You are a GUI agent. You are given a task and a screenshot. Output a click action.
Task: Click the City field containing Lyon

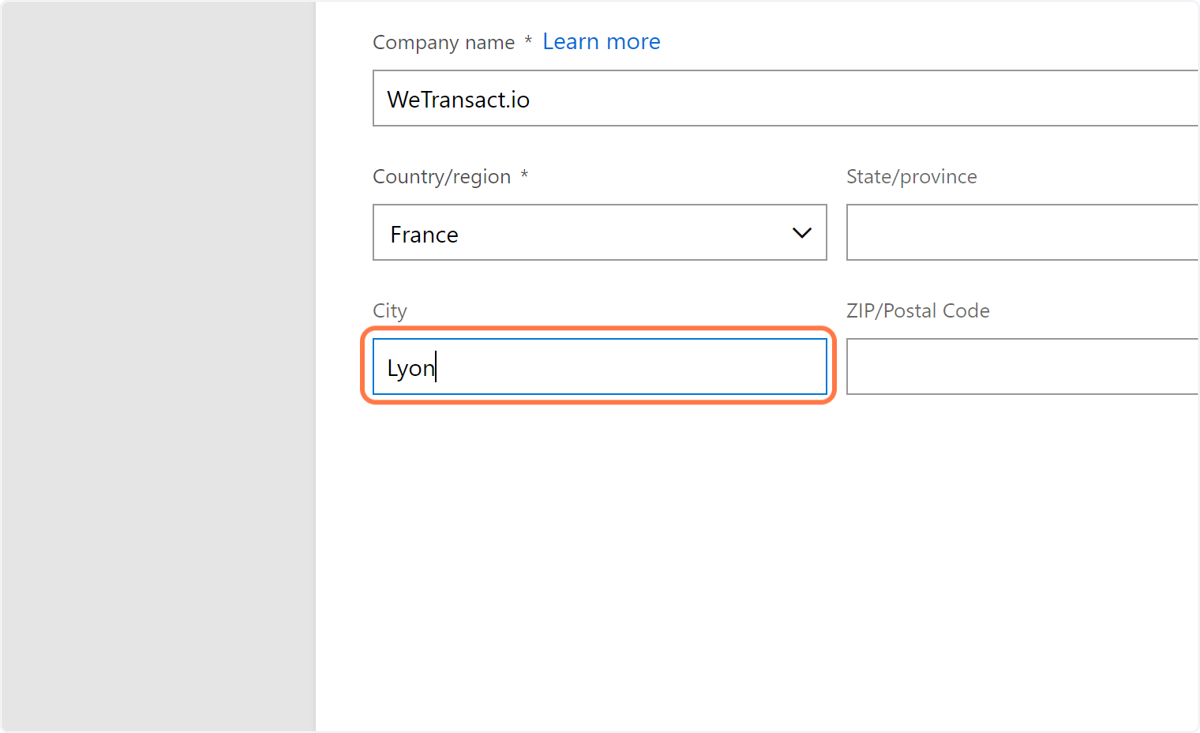(x=600, y=367)
